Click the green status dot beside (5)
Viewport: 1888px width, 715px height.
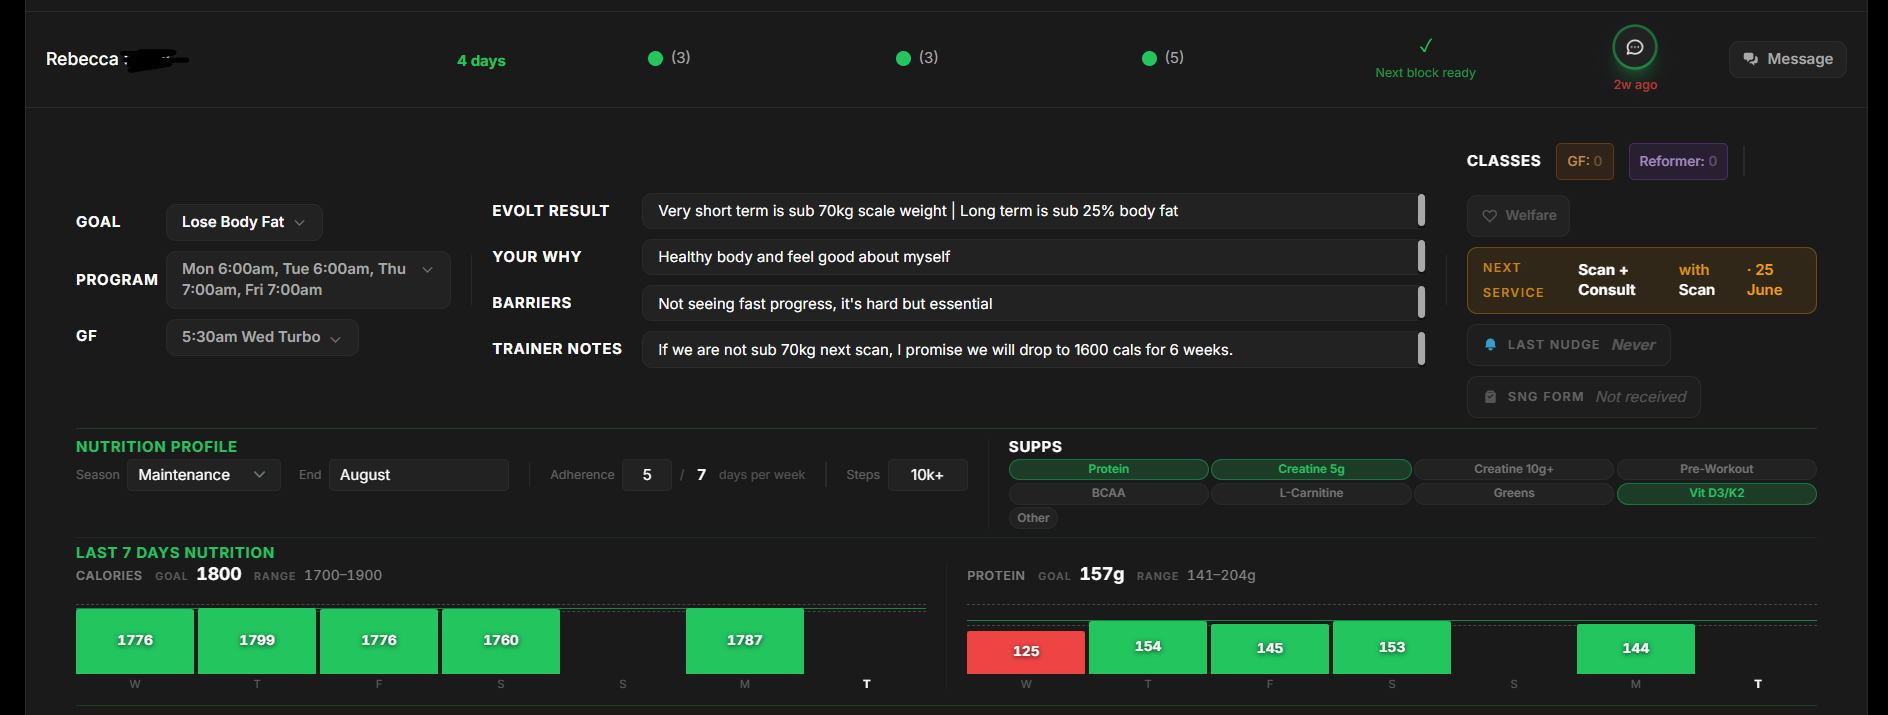[x=1149, y=58]
